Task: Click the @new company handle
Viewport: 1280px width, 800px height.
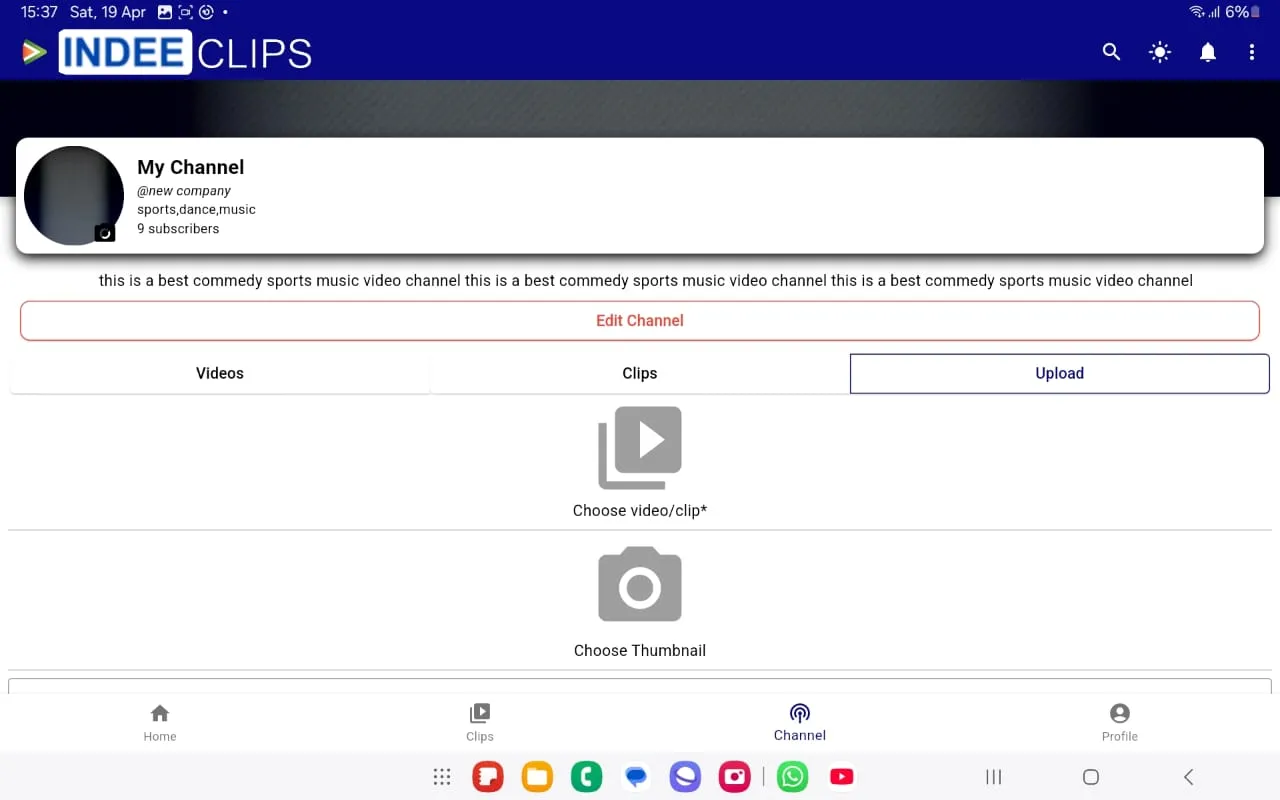Action: [184, 191]
